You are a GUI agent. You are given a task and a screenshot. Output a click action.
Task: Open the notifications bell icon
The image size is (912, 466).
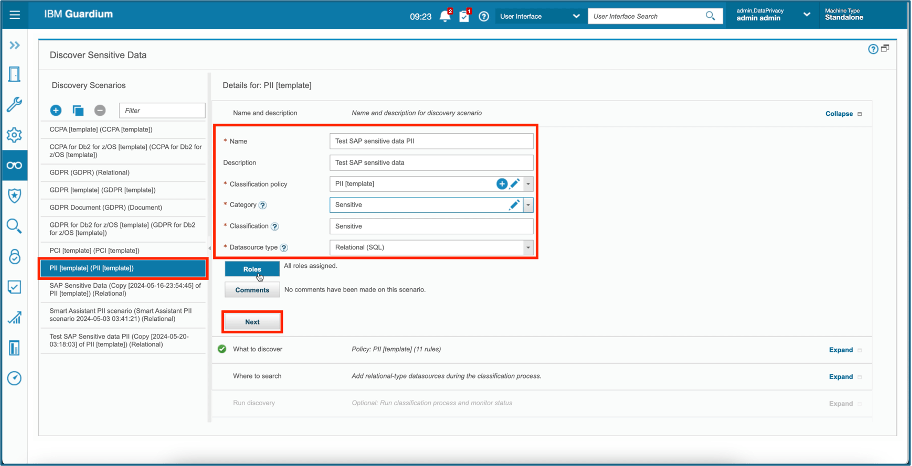(x=445, y=16)
